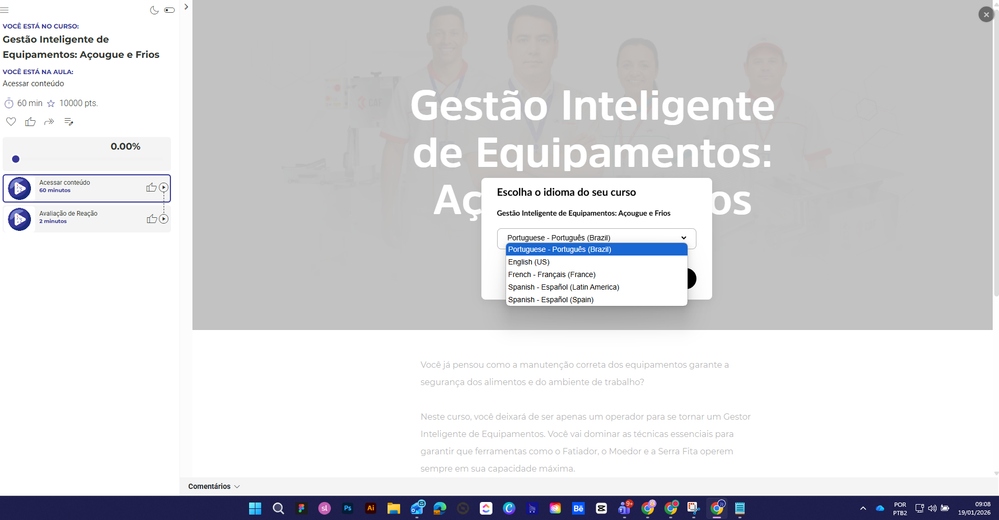Screen dimensions: 999x520
Task: Select Spanish - Español (Latin America) option
Action: click(x=596, y=287)
